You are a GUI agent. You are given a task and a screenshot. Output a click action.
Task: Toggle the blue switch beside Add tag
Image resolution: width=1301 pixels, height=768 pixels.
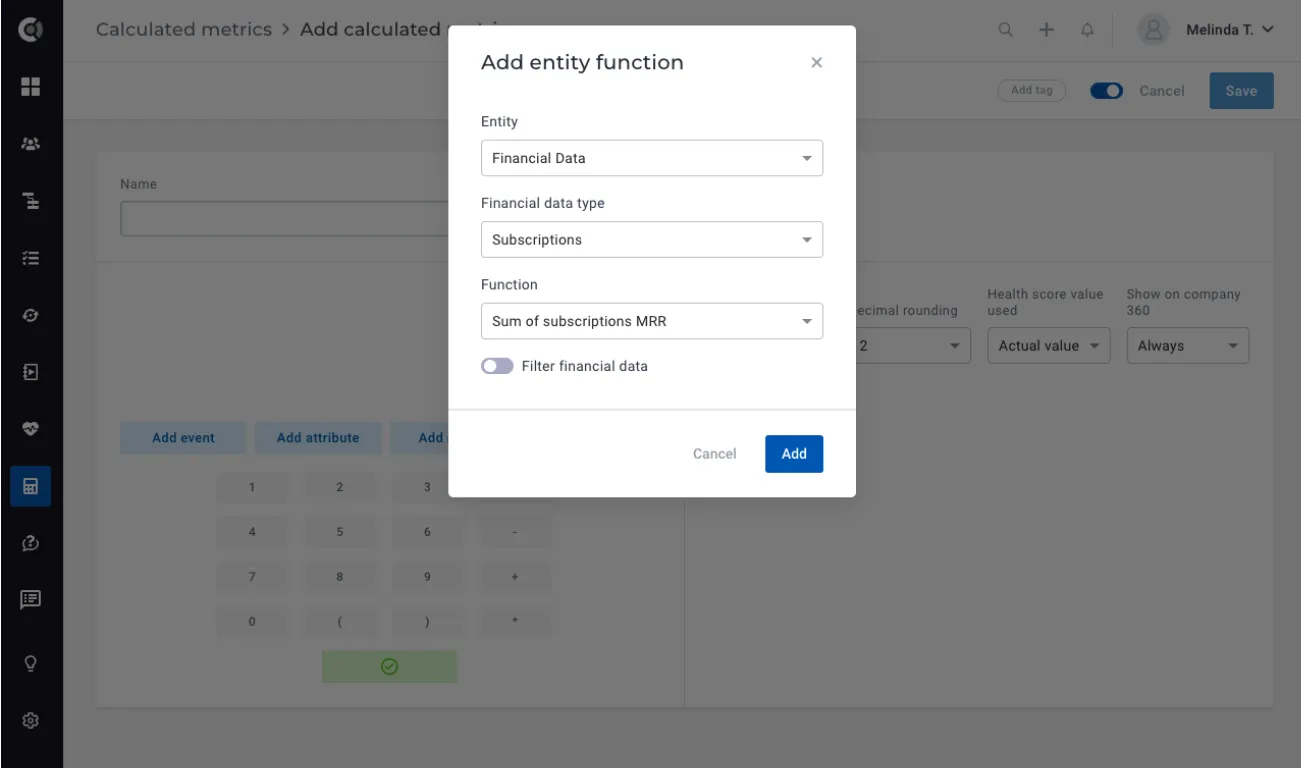[x=1106, y=91]
